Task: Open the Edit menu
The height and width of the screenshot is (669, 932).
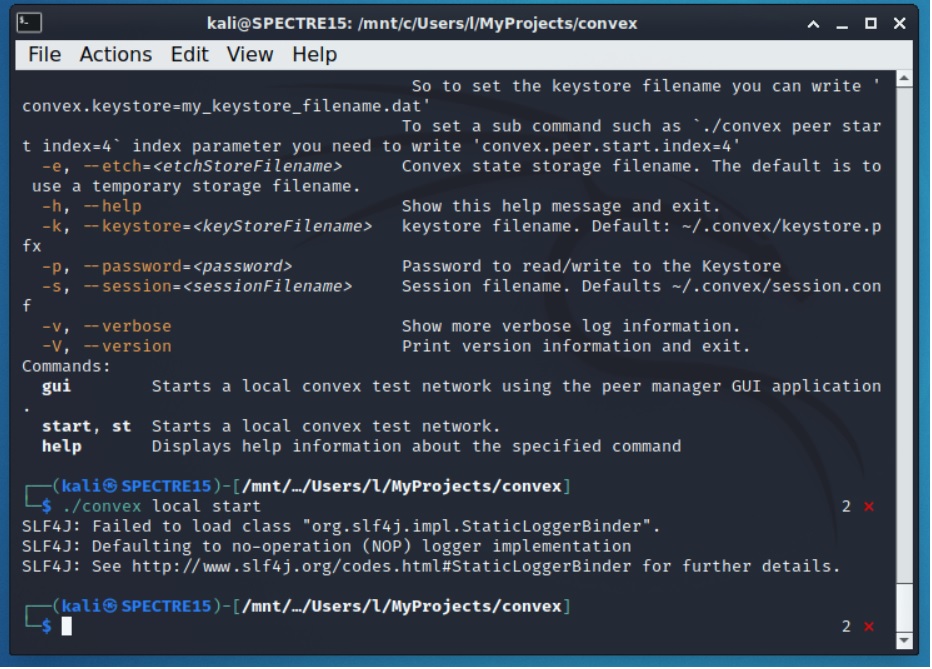Action: (x=189, y=55)
